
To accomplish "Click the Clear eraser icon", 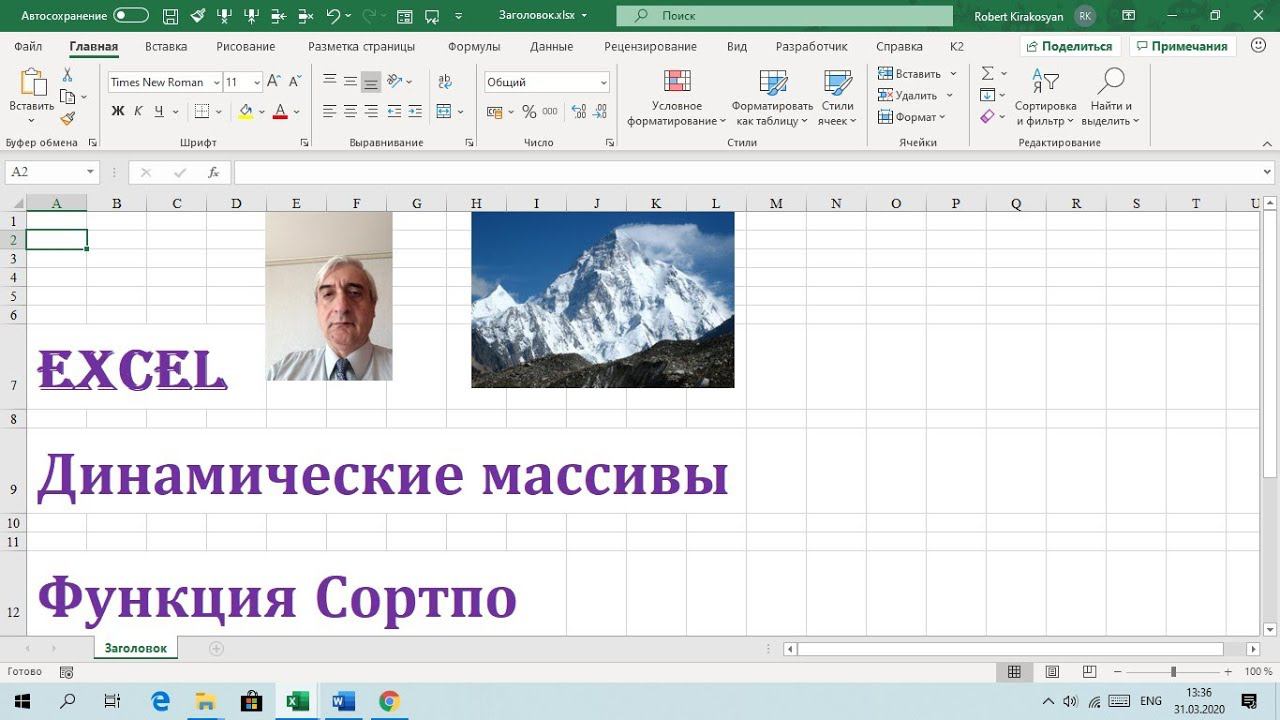I will [x=988, y=117].
